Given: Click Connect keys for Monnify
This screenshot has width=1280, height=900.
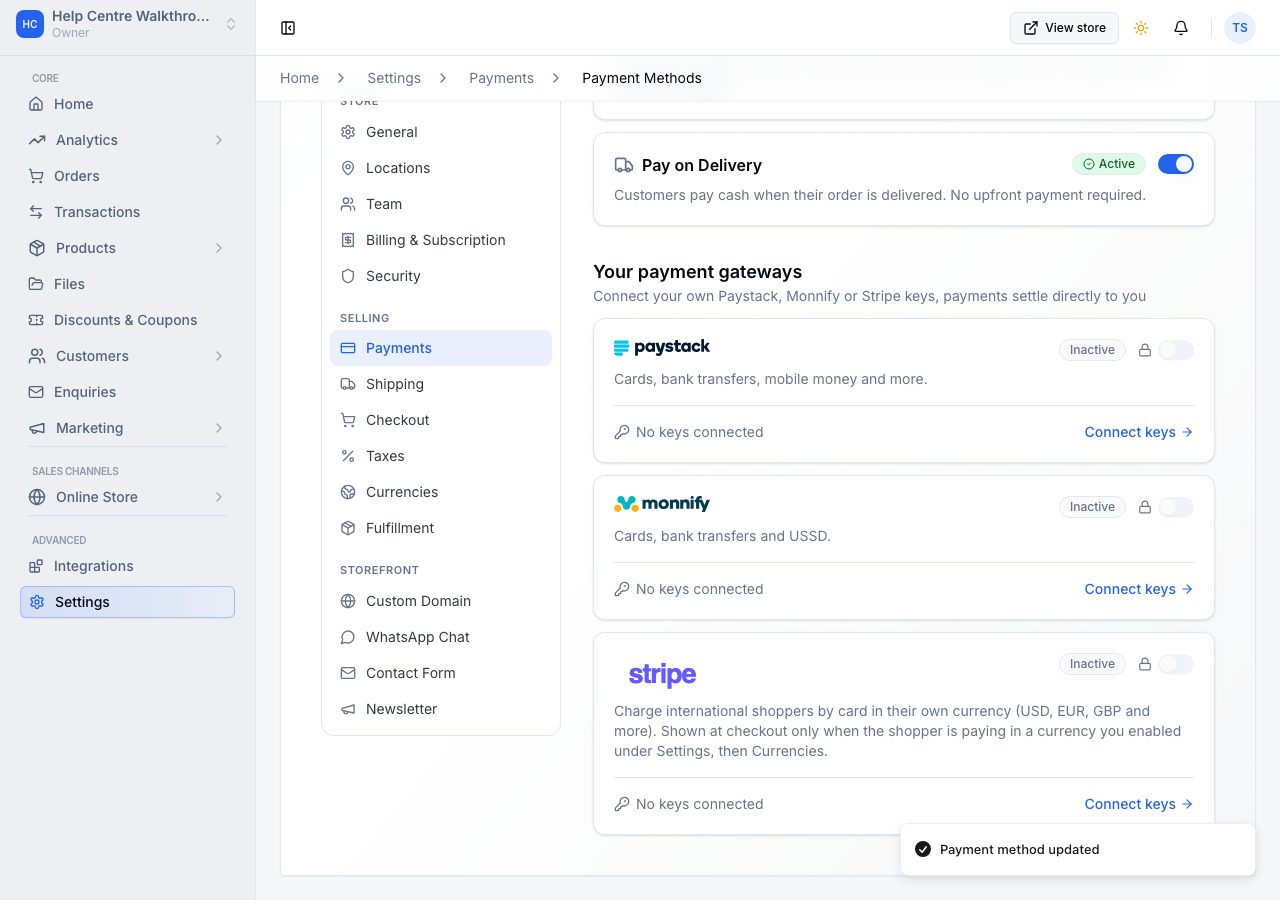Looking at the screenshot, I should (x=1139, y=589).
